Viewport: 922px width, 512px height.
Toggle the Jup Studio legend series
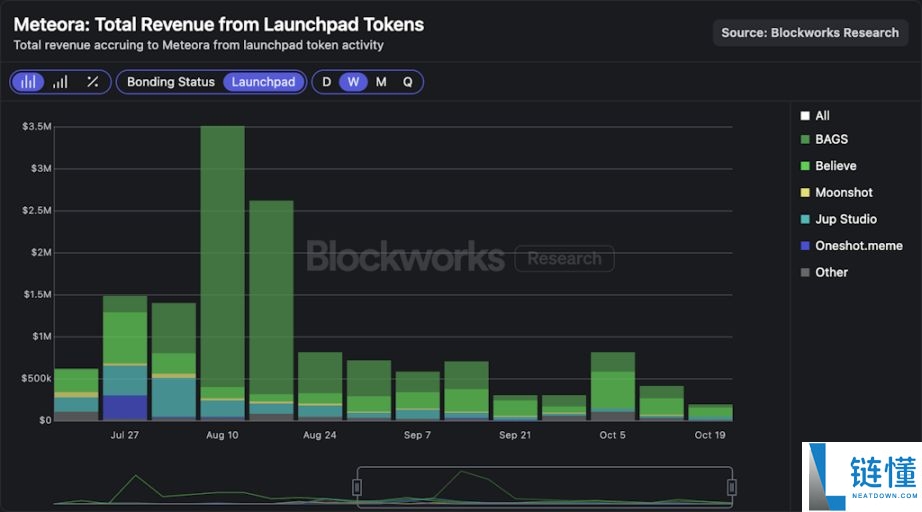[839, 219]
